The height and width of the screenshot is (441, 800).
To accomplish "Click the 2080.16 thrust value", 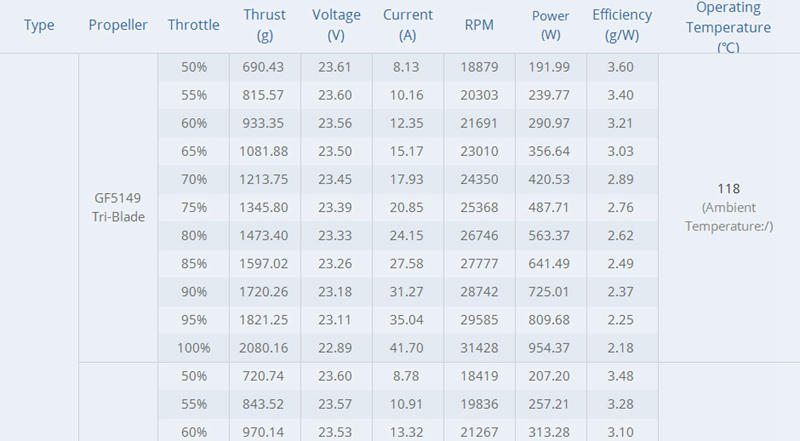I will point(264,347).
